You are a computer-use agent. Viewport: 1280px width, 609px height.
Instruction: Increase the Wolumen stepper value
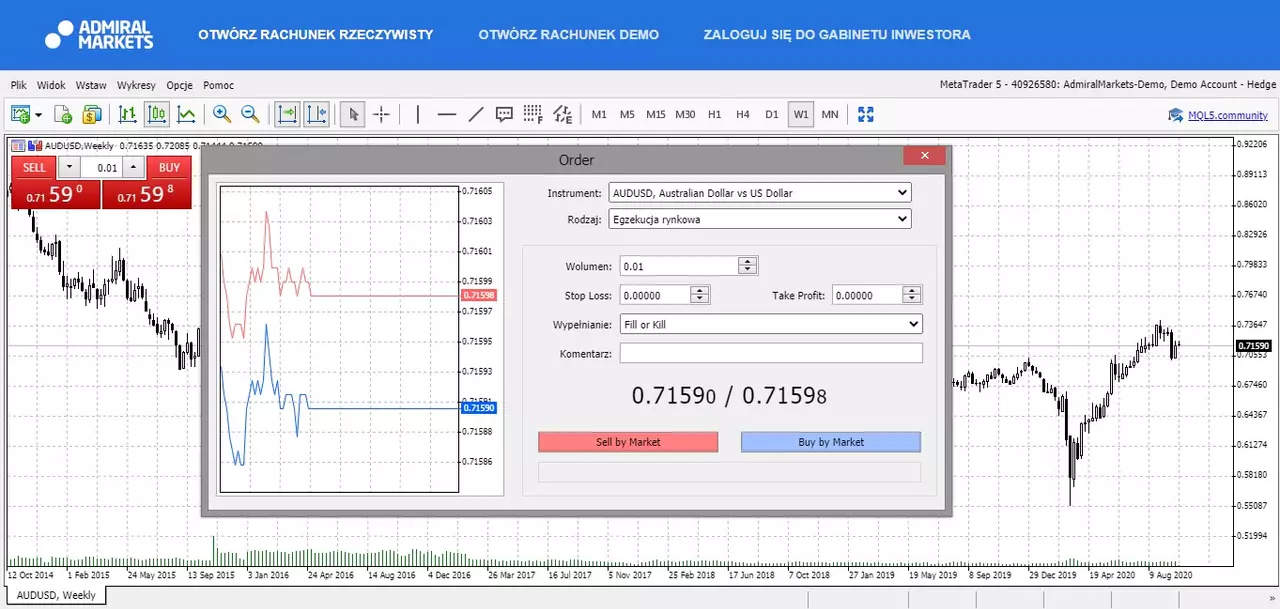[747, 261]
